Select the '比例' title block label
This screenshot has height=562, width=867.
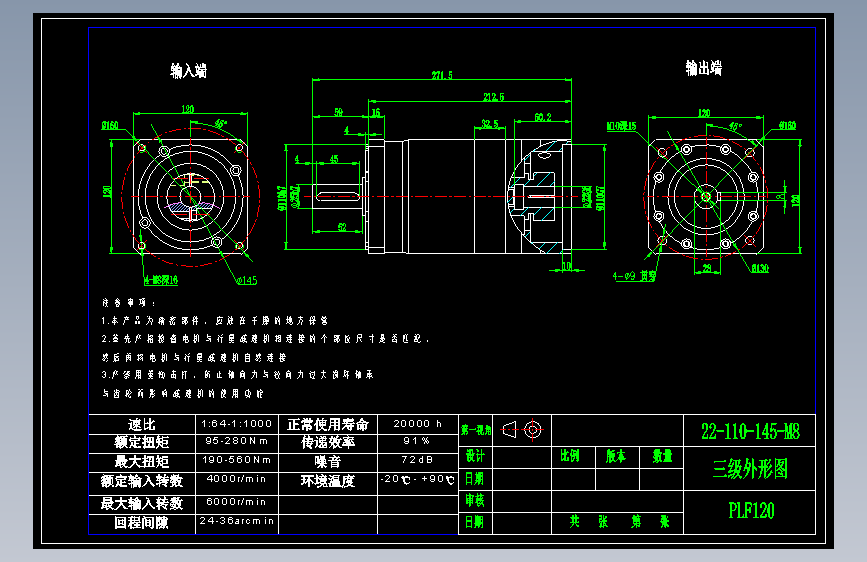pos(570,456)
